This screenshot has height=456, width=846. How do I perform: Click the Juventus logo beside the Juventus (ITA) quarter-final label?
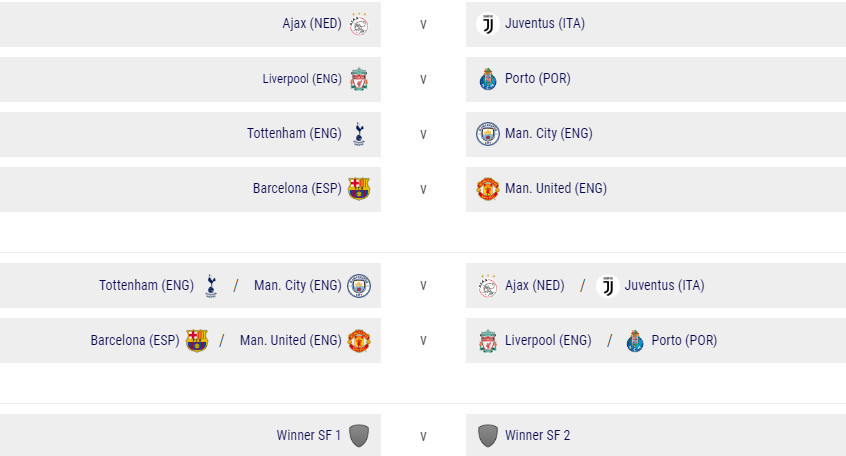point(488,24)
